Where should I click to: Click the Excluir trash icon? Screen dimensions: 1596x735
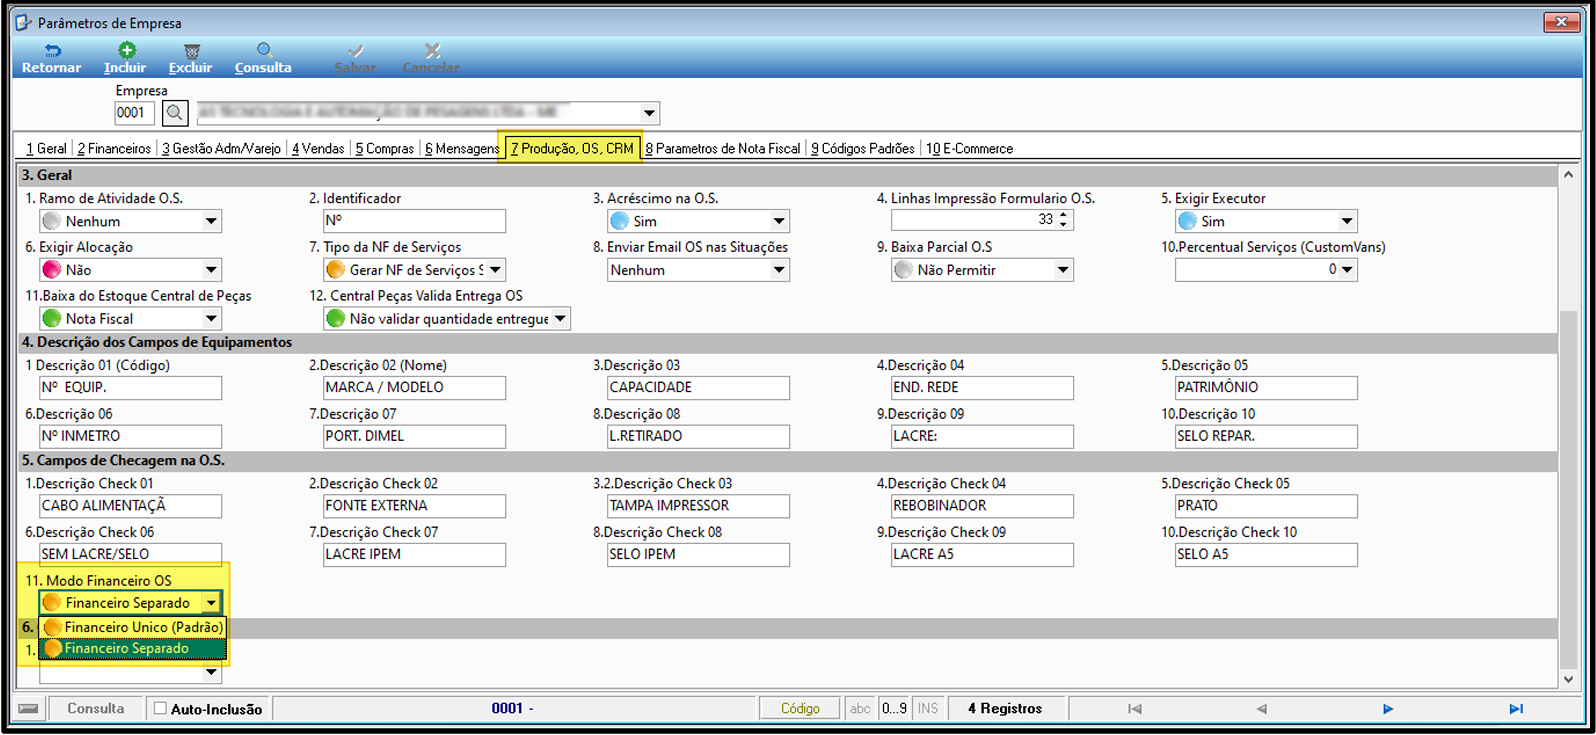191,51
